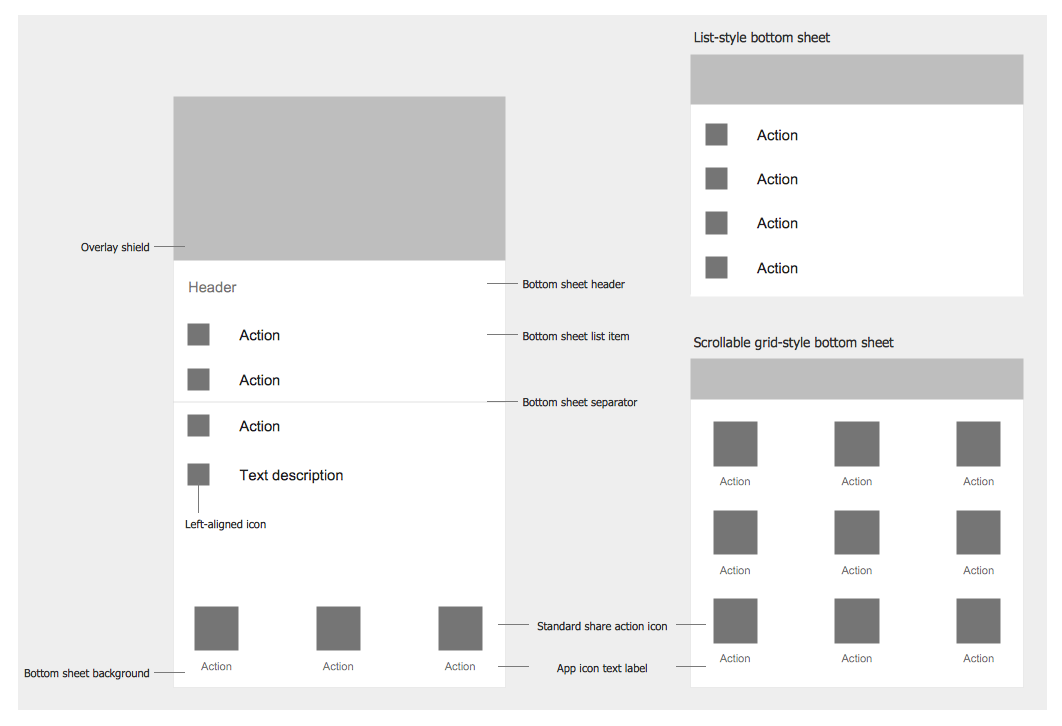Screen dimensions: 1062x726
Task: Click the Action caption under the main mockup's first share icon
Action: point(216,666)
